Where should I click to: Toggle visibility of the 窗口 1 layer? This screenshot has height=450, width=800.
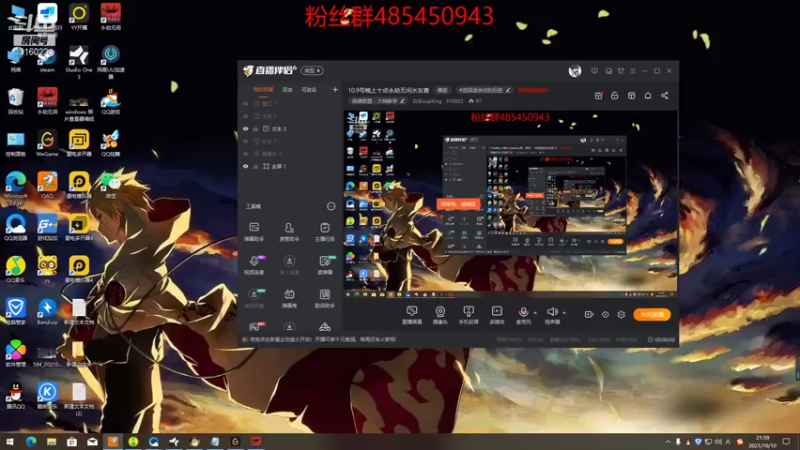[x=245, y=104]
